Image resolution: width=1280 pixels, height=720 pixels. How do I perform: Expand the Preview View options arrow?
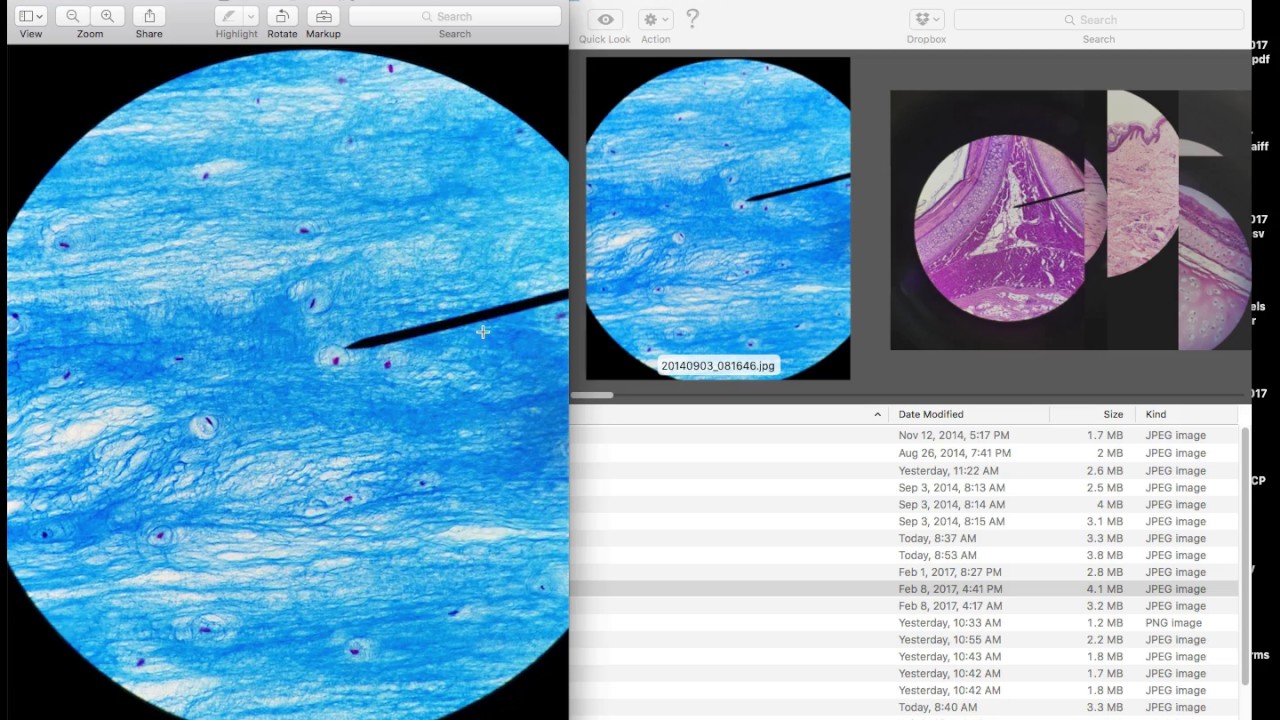39,17
